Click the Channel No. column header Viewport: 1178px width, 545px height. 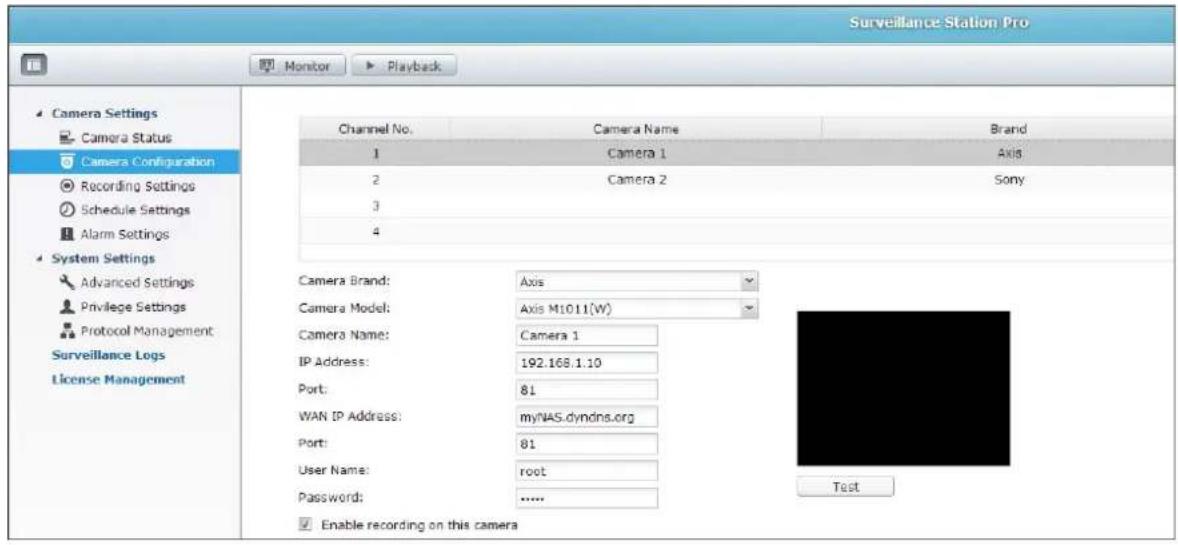375,129
